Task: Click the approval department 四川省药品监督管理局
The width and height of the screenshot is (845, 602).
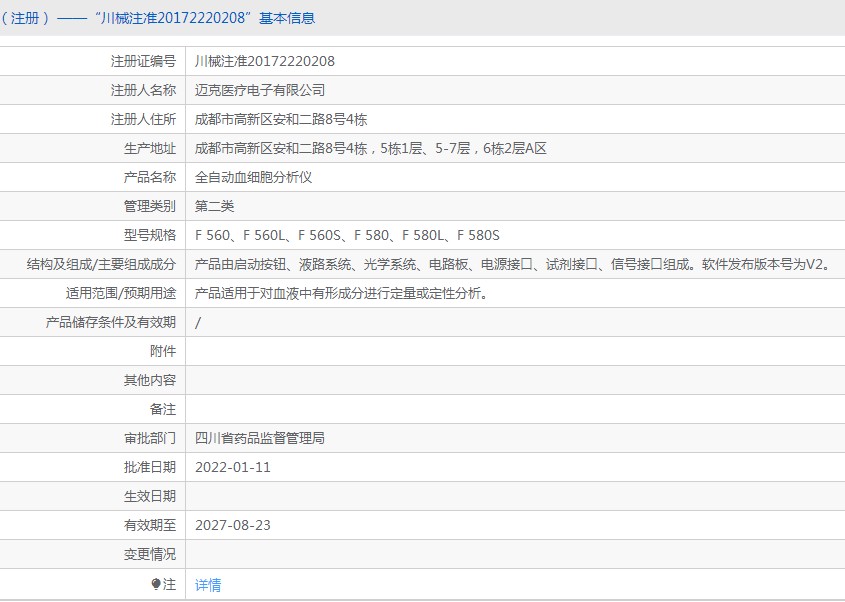Action: (260, 438)
